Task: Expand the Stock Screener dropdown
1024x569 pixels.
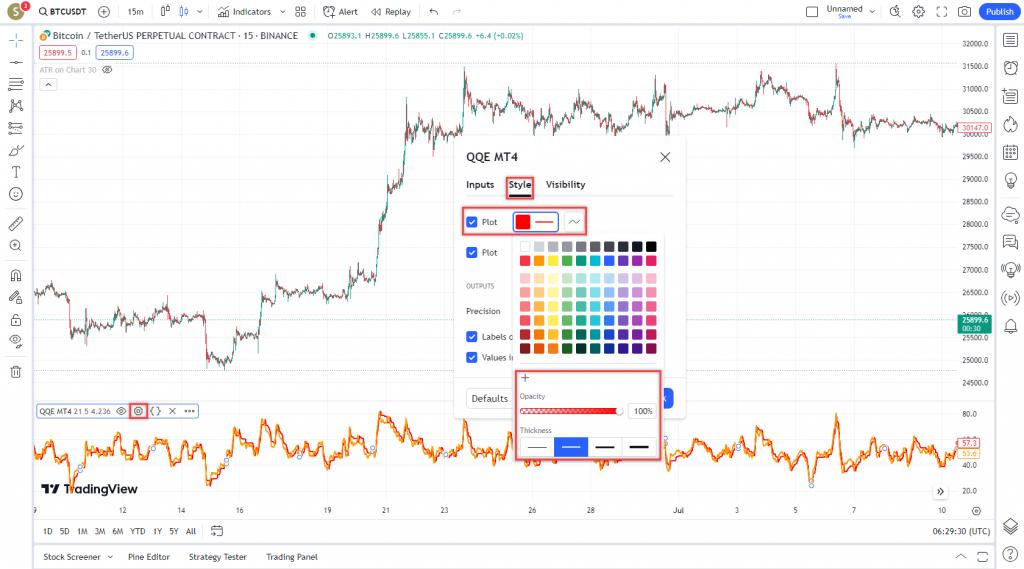Action: tap(110, 557)
